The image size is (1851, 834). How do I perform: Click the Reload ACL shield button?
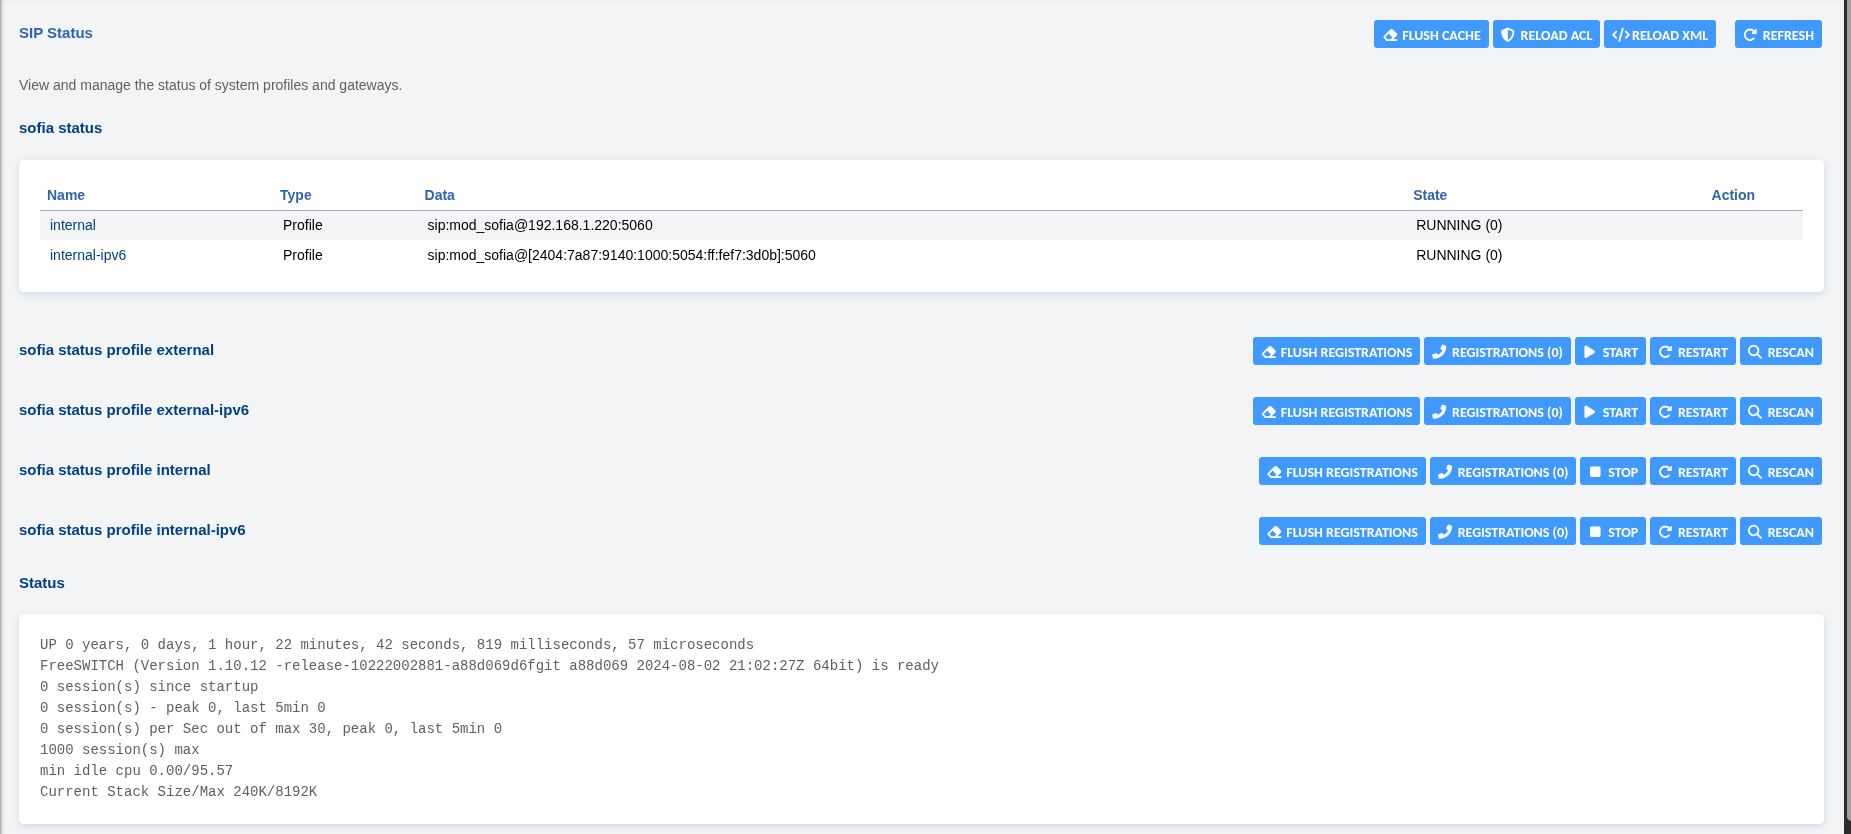pyautogui.click(x=1545, y=35)
